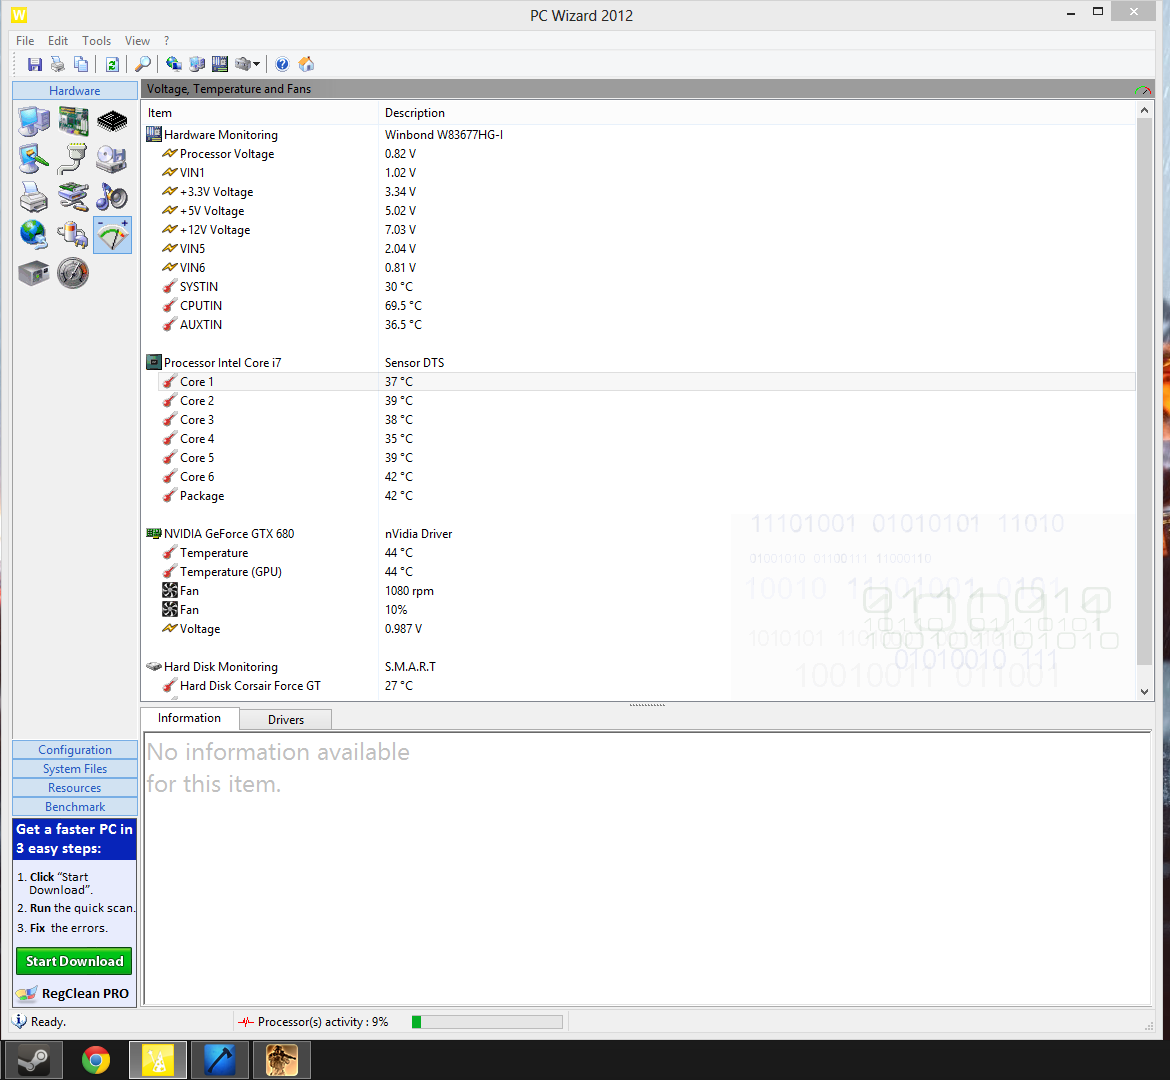This screenshot has width=1170, height=1080.
Task: Select the gray power supply box icon
Action: [x=34, y=273]
